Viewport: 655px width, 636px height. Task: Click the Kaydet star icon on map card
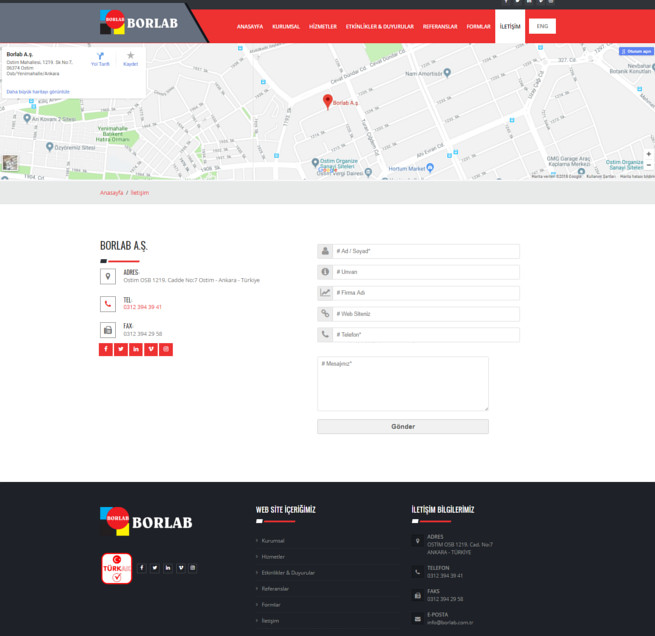(x=131, y=59)
